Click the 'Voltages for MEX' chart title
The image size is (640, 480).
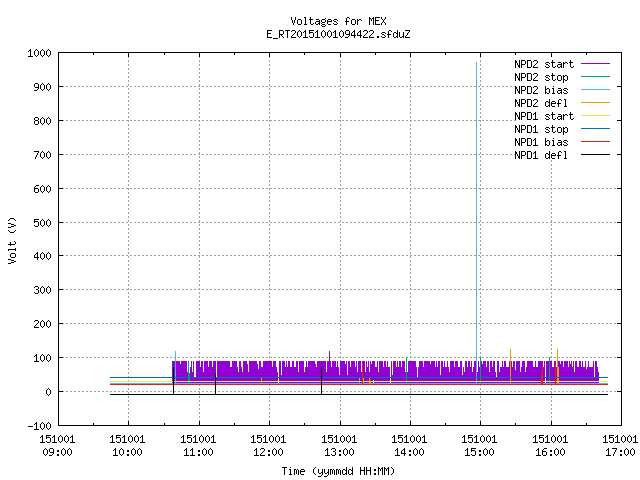pyautogui.click(x=338, y=21)
